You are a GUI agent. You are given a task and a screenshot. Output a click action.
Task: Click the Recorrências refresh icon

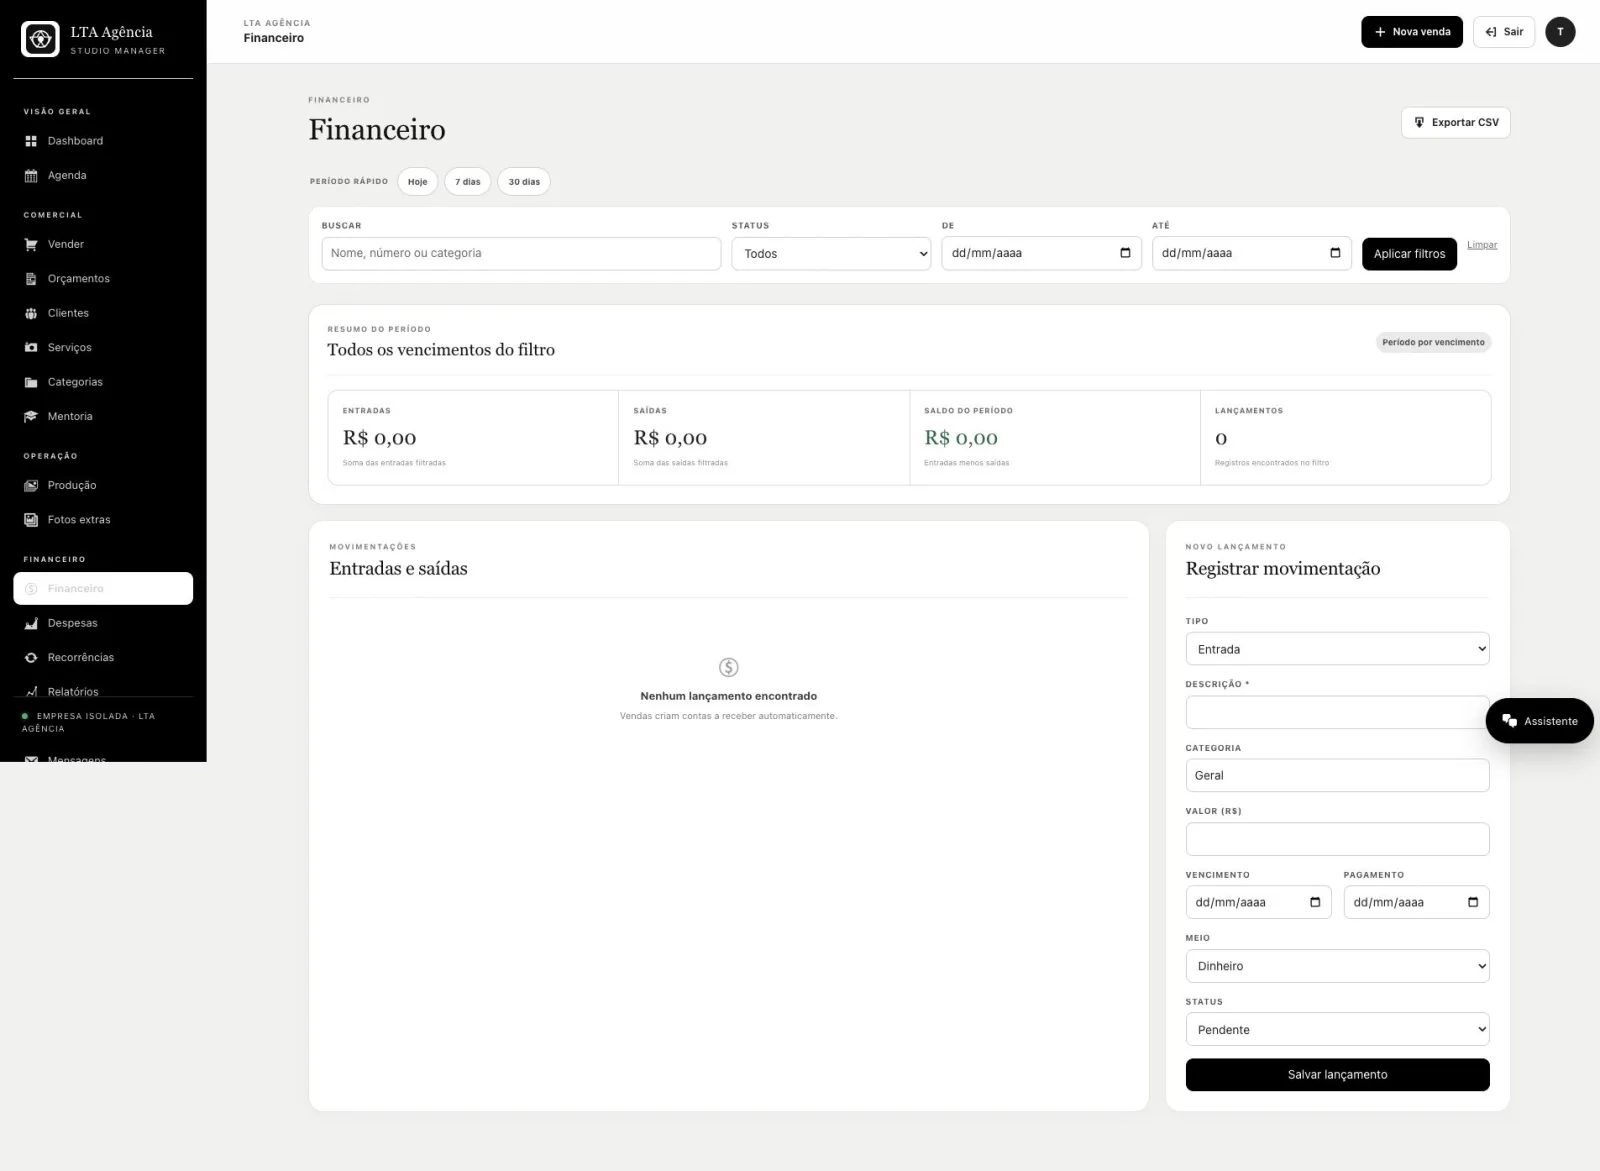pyautogui.click(x=31, y=658)
